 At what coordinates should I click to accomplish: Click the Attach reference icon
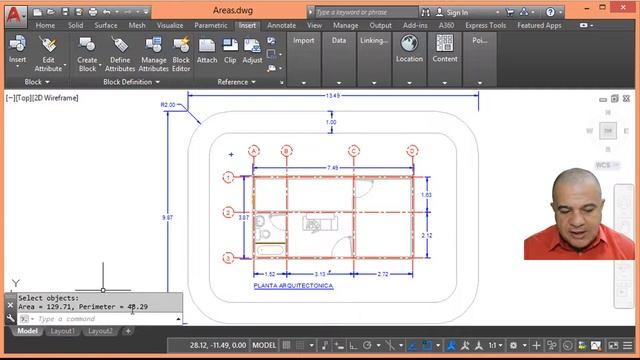tap(207, 46)
